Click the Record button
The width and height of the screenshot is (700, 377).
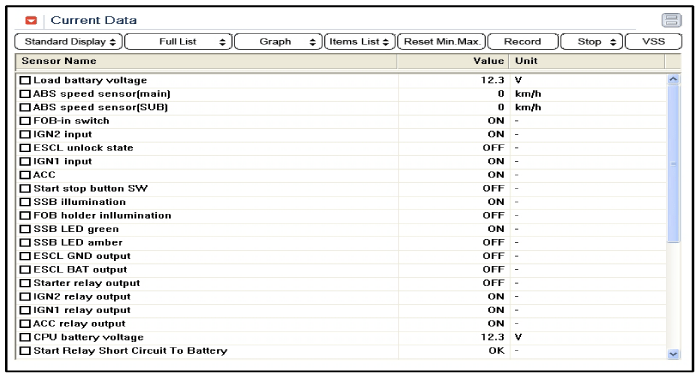(x=523, y=42)
